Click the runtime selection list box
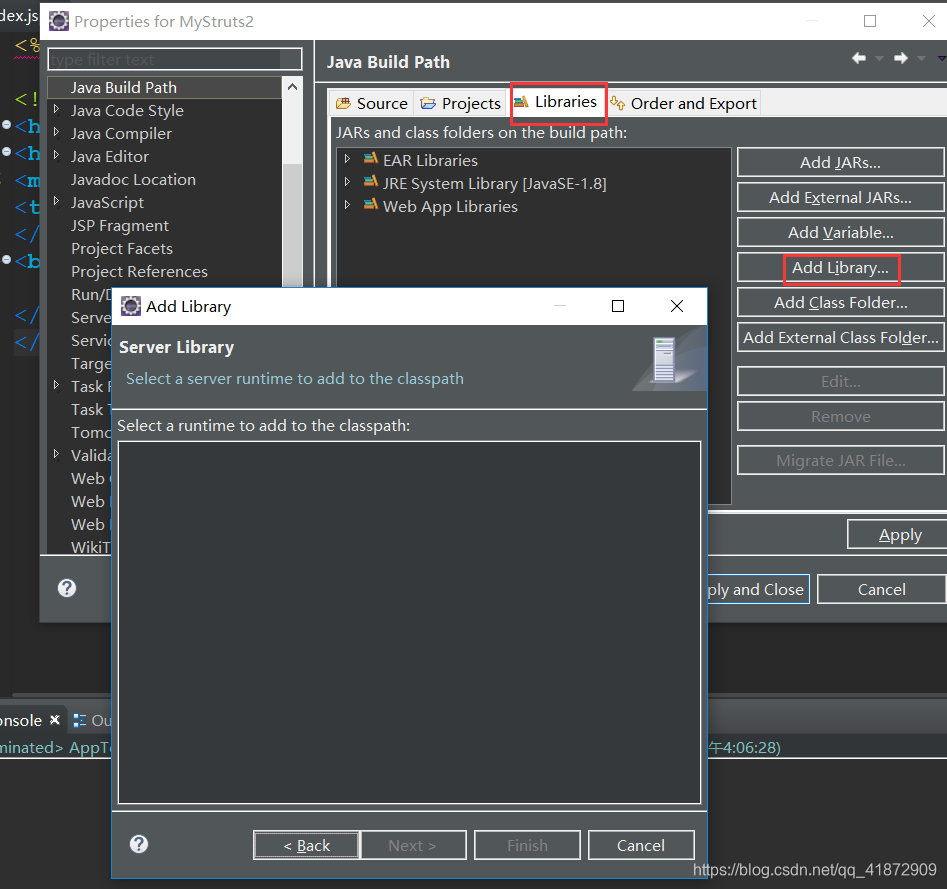Image resolution: width=947 pixels, height=889 pixels. [409, 622]
